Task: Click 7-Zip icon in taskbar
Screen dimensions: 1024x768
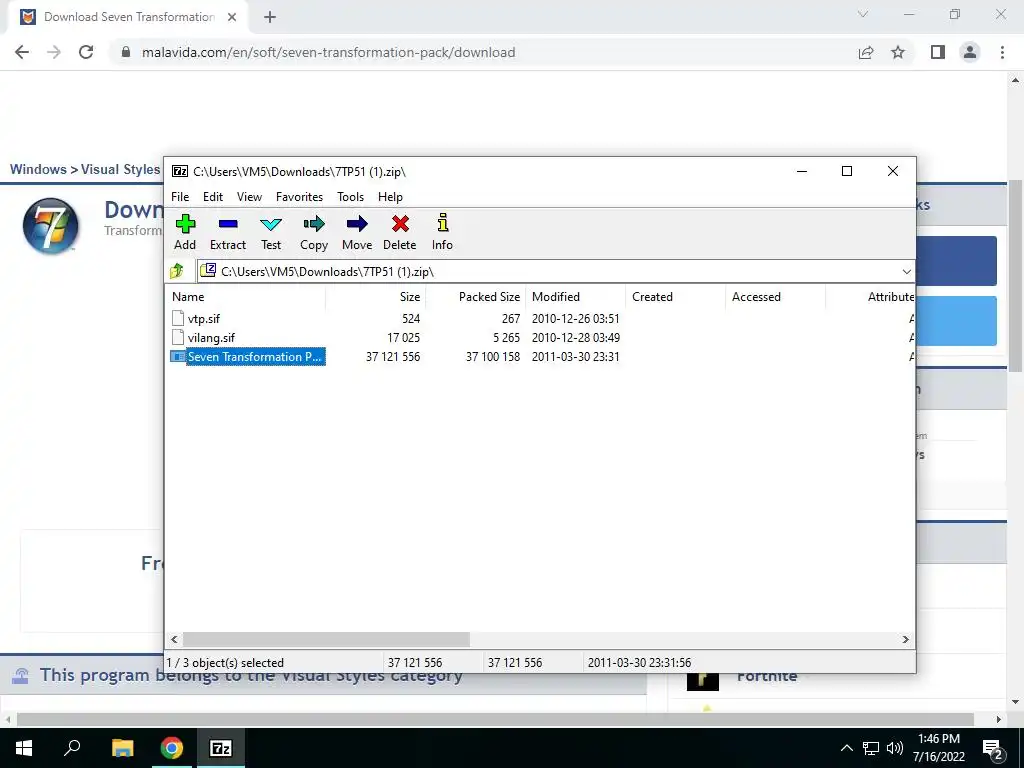Action: pyautogui.click(x=221, y=748)
